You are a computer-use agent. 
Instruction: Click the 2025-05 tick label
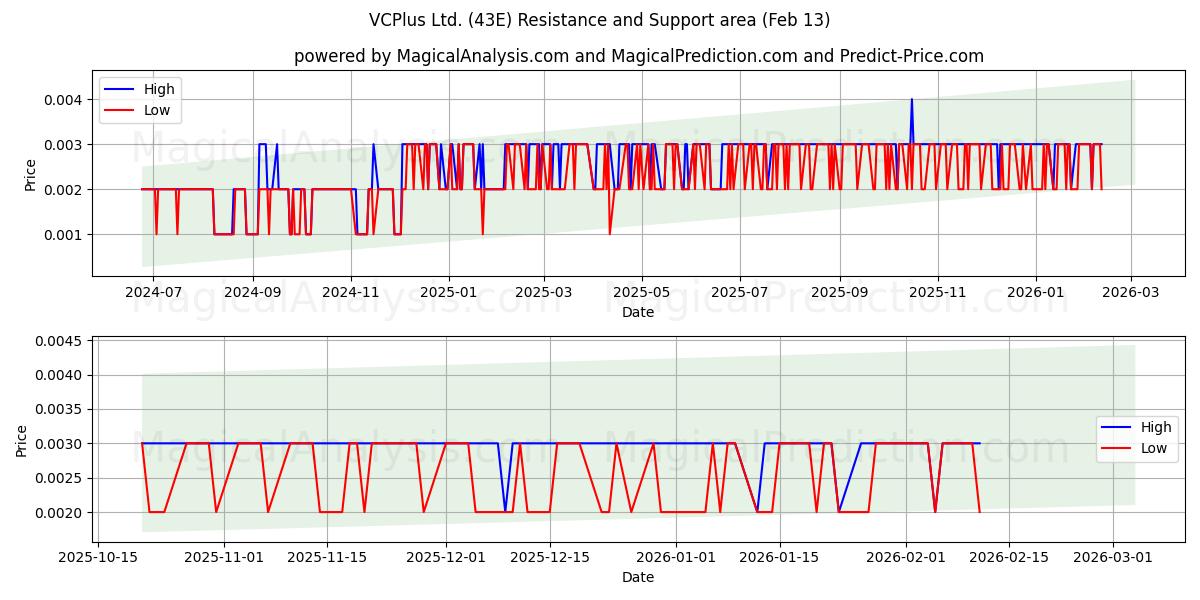coord(641,293)
